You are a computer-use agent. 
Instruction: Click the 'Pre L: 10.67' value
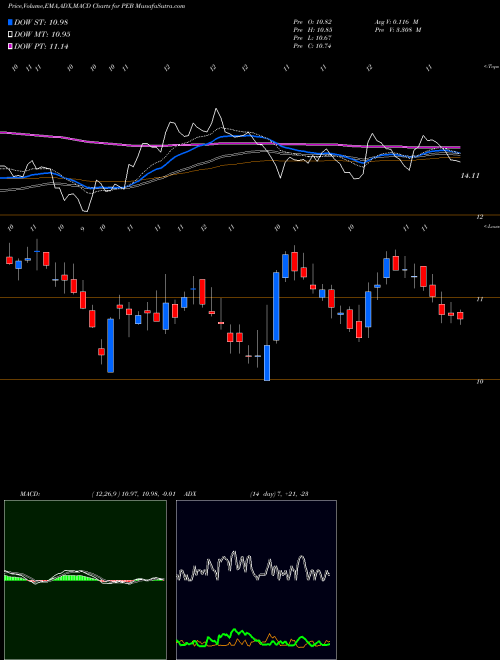click(313, 38)
